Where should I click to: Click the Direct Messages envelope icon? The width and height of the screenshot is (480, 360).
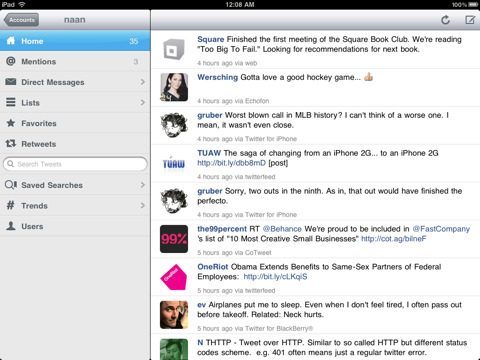coord(11,82)
